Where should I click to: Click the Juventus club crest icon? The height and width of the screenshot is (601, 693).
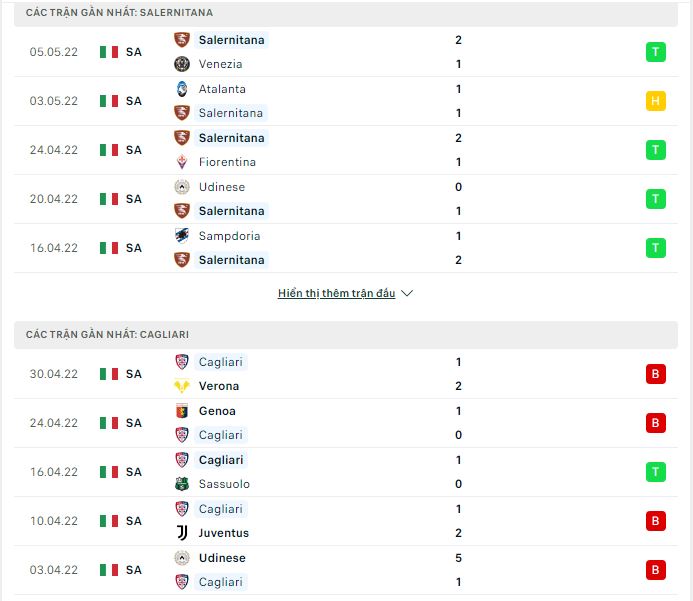point(182,533)
